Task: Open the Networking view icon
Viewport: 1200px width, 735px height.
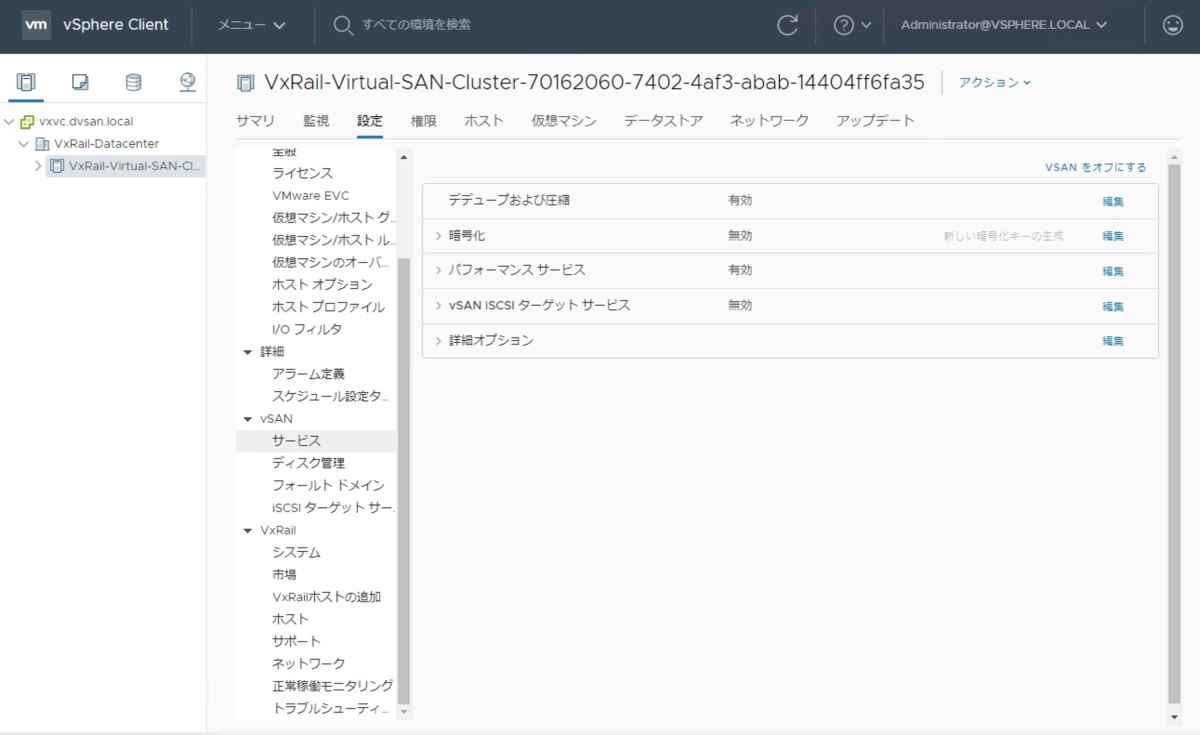Action: tap(187, 82)
